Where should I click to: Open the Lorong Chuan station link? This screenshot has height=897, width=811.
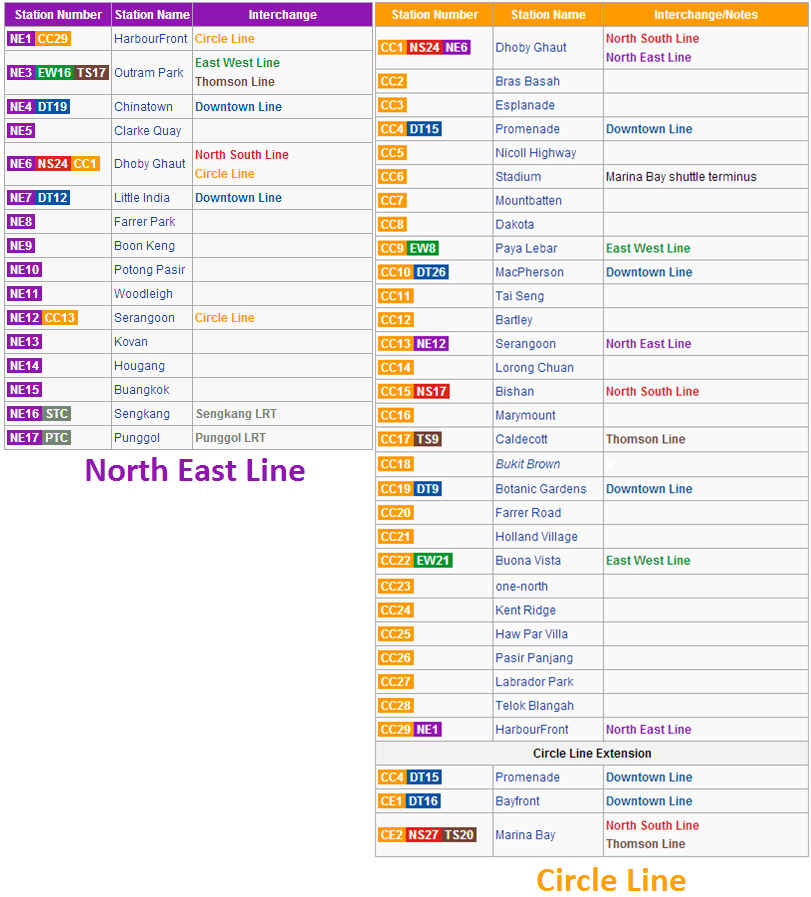pyautogui.click(x=534, y=368)
